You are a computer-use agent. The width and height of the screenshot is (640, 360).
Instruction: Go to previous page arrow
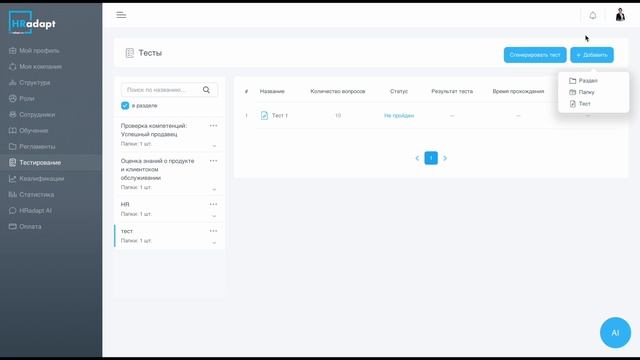(x=417, y=158)
